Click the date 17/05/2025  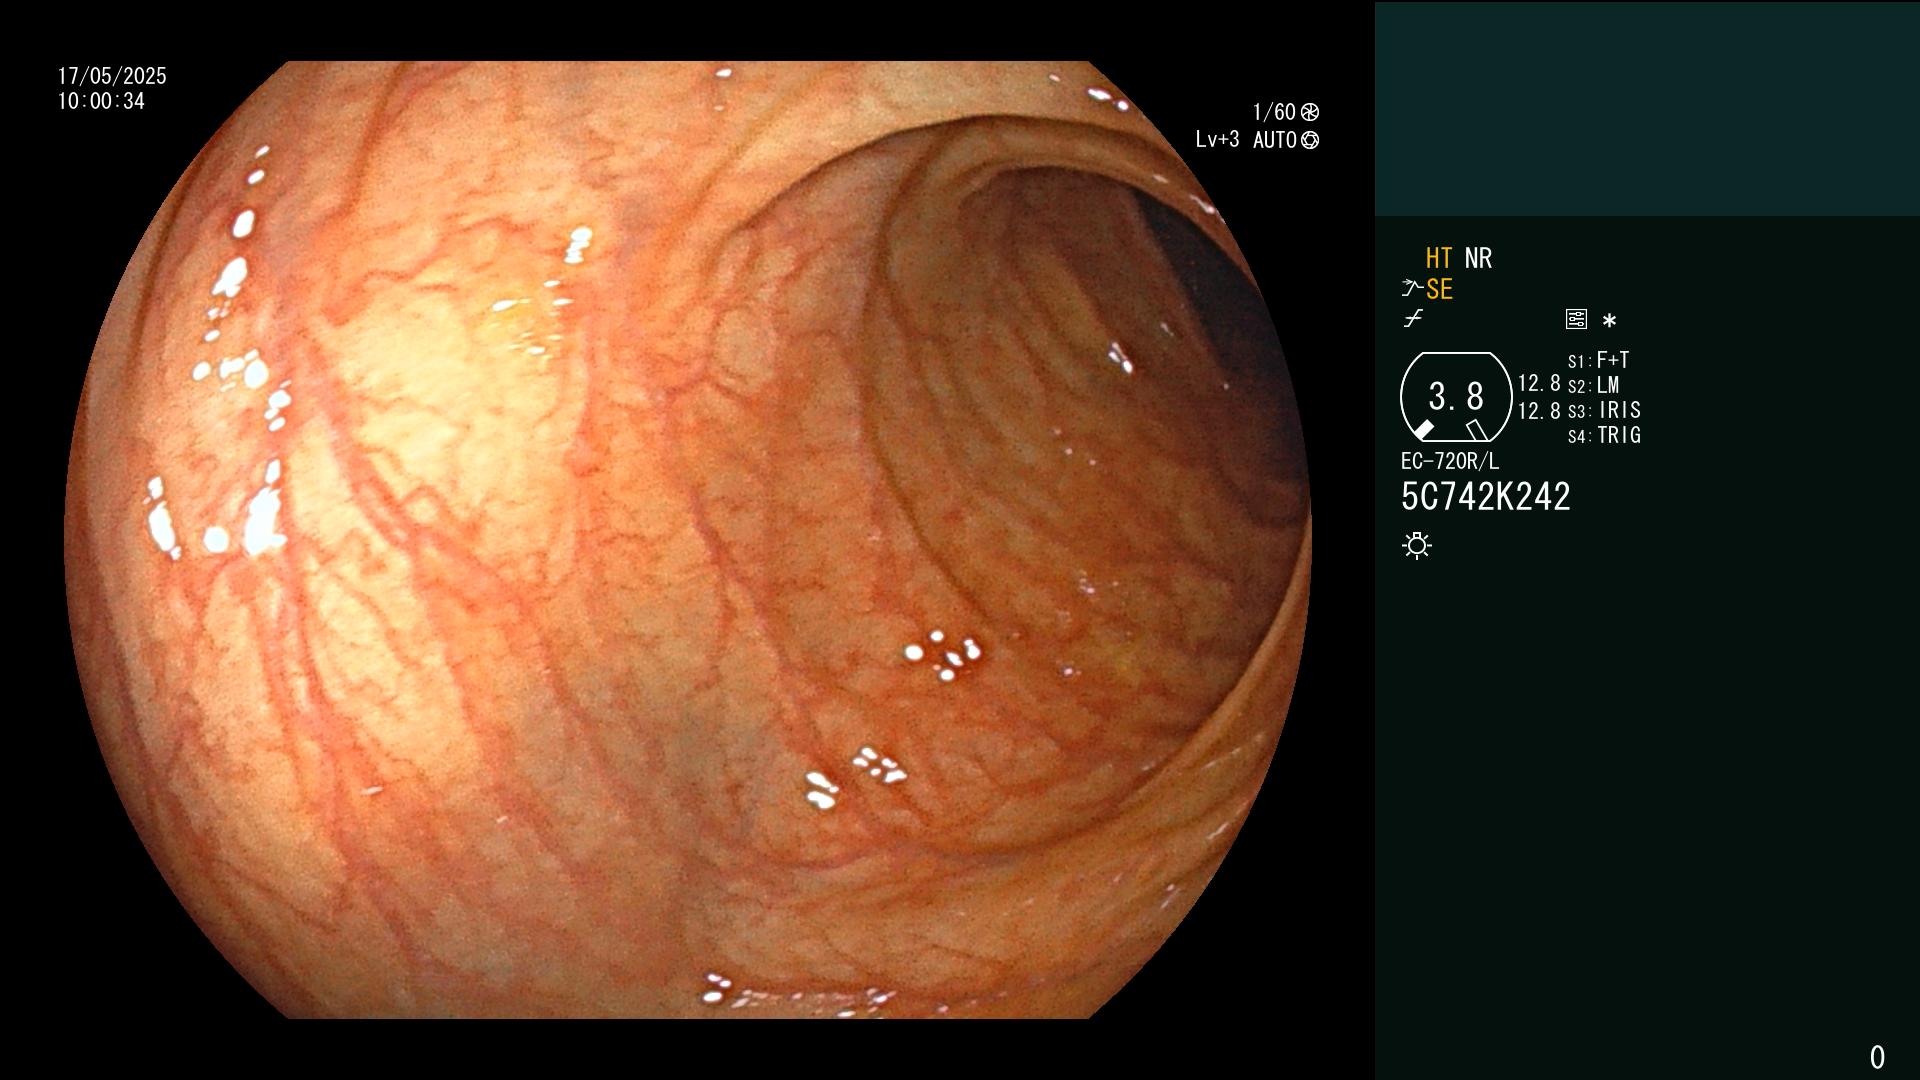click(x=112, y=76)
